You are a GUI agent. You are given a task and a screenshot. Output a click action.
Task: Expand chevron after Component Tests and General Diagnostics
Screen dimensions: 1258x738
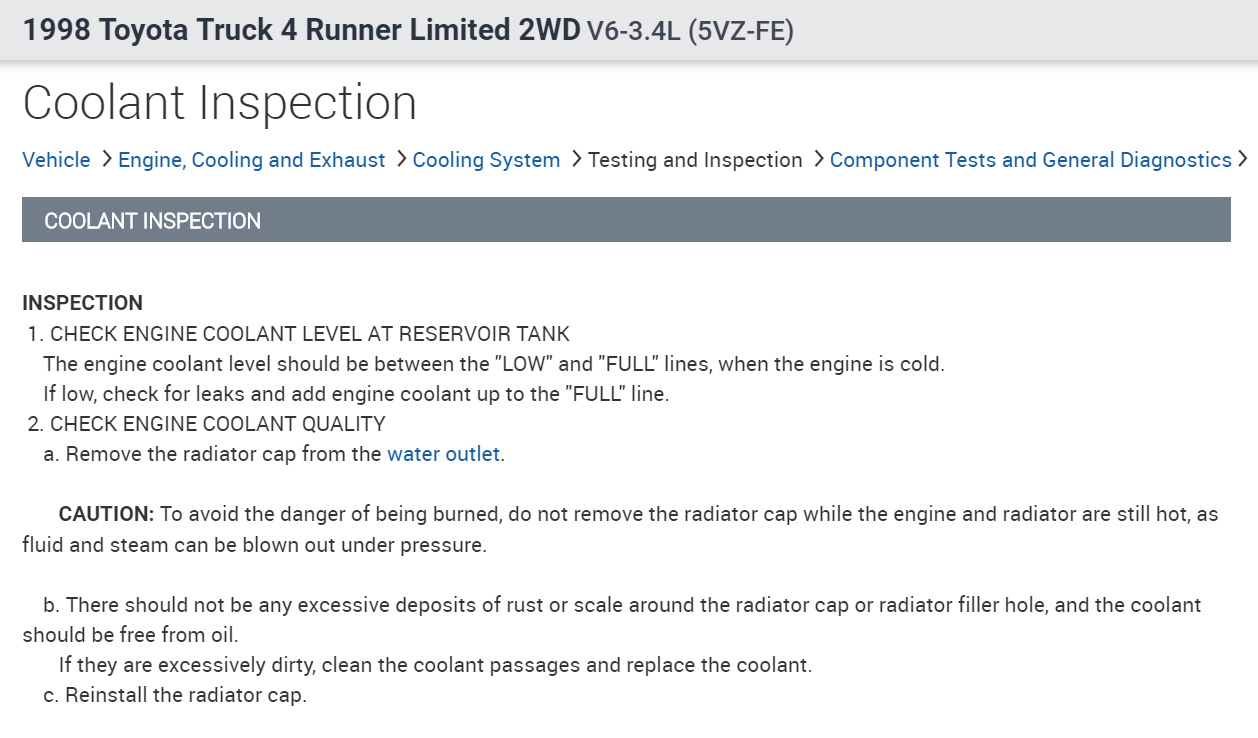click(x=1243, y=159)
